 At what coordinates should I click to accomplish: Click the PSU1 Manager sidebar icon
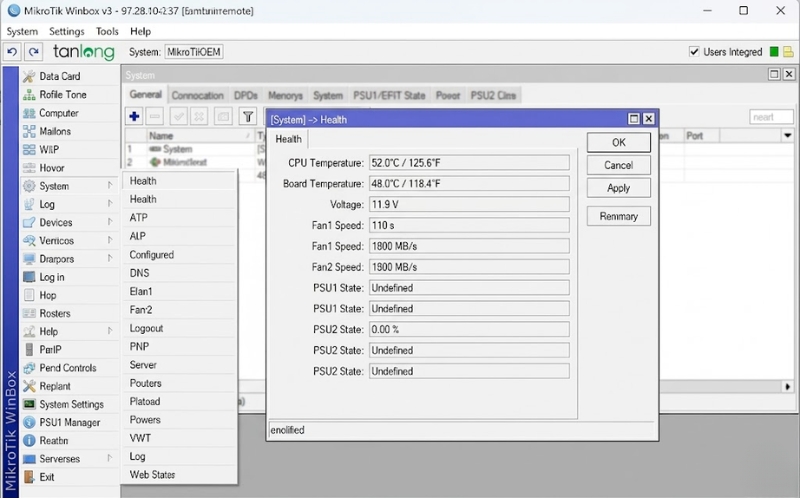[x=30, y=422]
